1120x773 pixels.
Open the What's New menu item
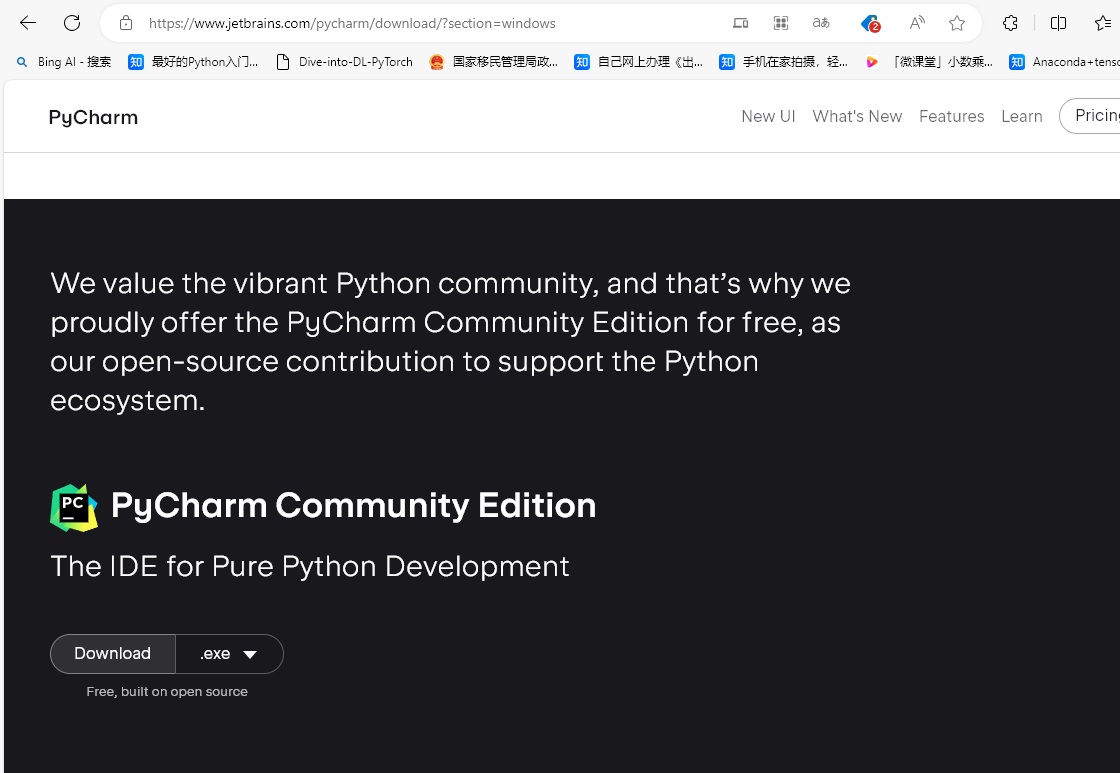(857, 116)
